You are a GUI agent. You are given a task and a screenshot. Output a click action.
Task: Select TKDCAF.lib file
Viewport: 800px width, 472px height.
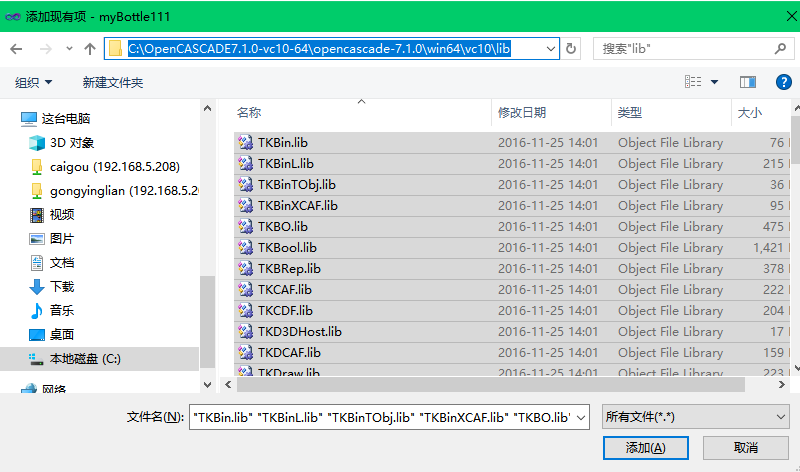512,353
